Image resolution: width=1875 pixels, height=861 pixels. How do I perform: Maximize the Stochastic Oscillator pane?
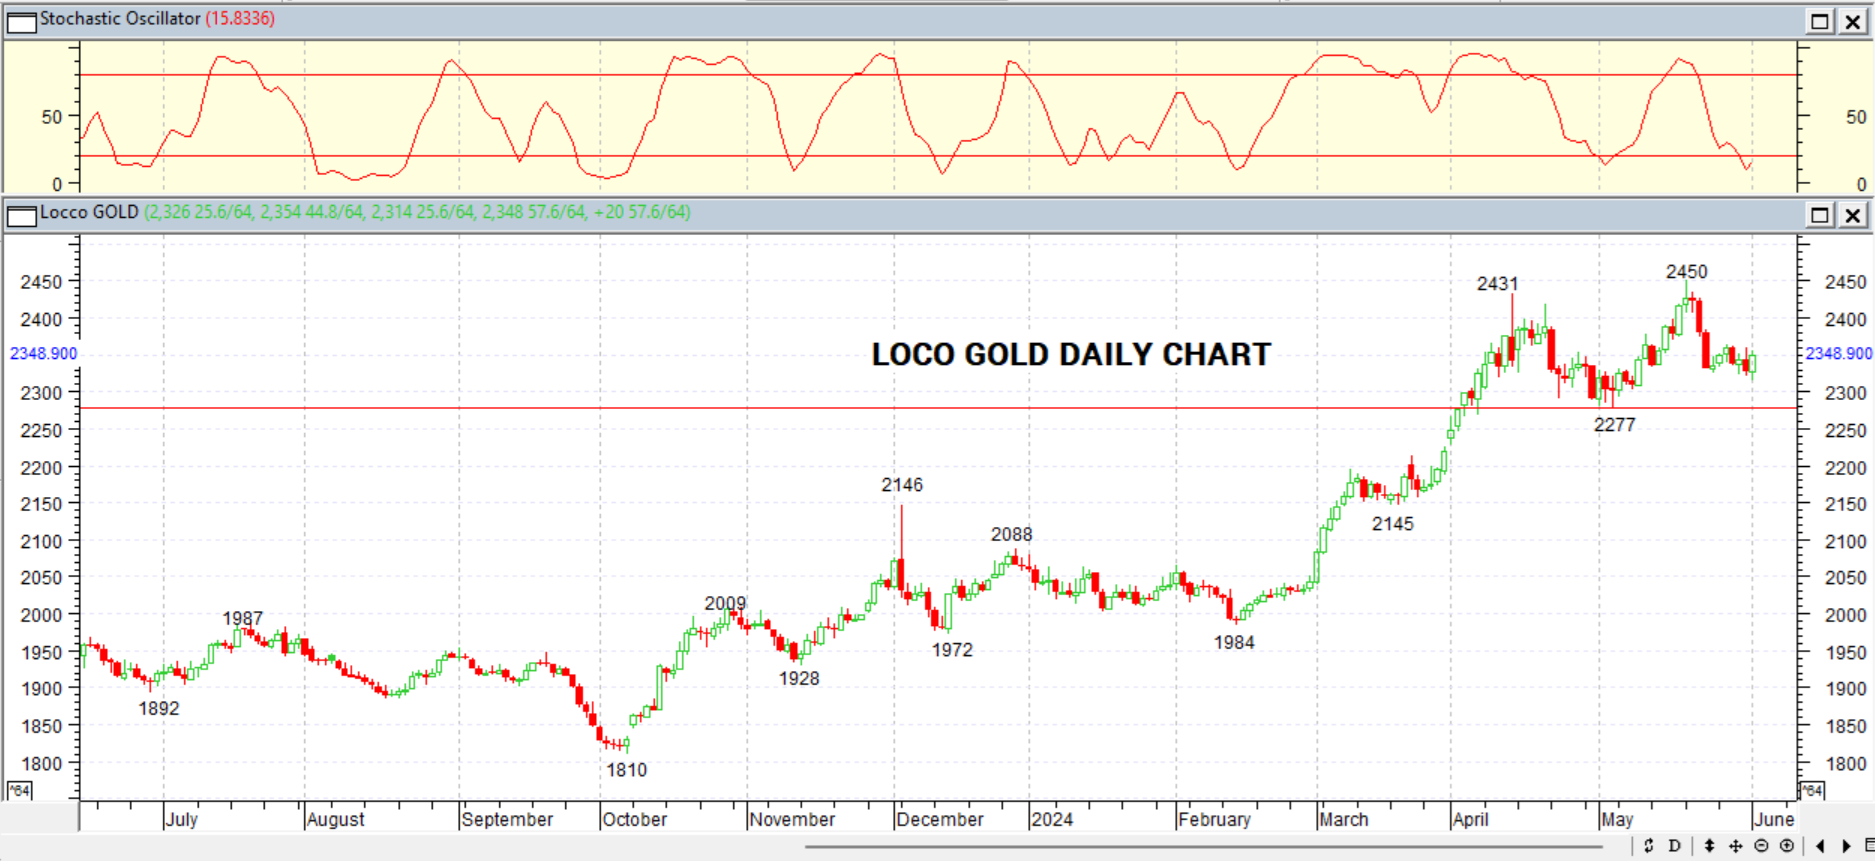tap(1820, 21)
